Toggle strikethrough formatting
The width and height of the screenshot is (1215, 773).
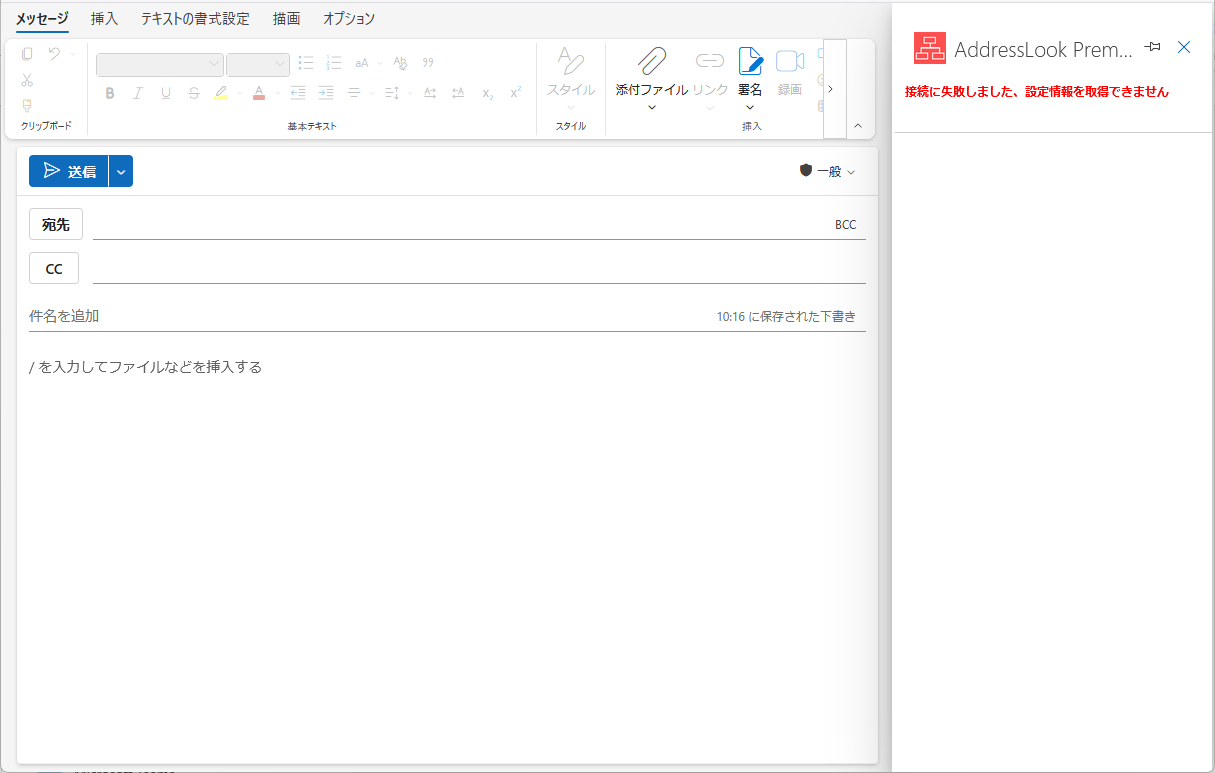194,93
